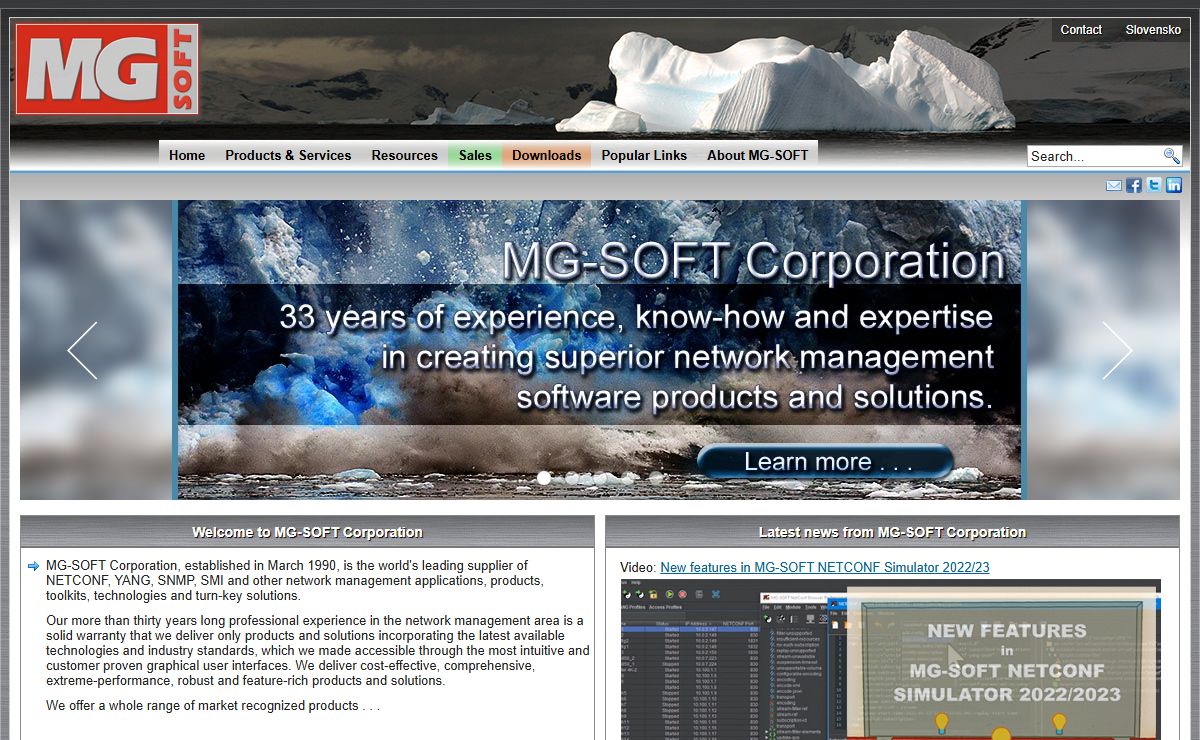Show previous slide with left arrow
This screenshot has width=1200, height=740.
(x=82, y=350)
